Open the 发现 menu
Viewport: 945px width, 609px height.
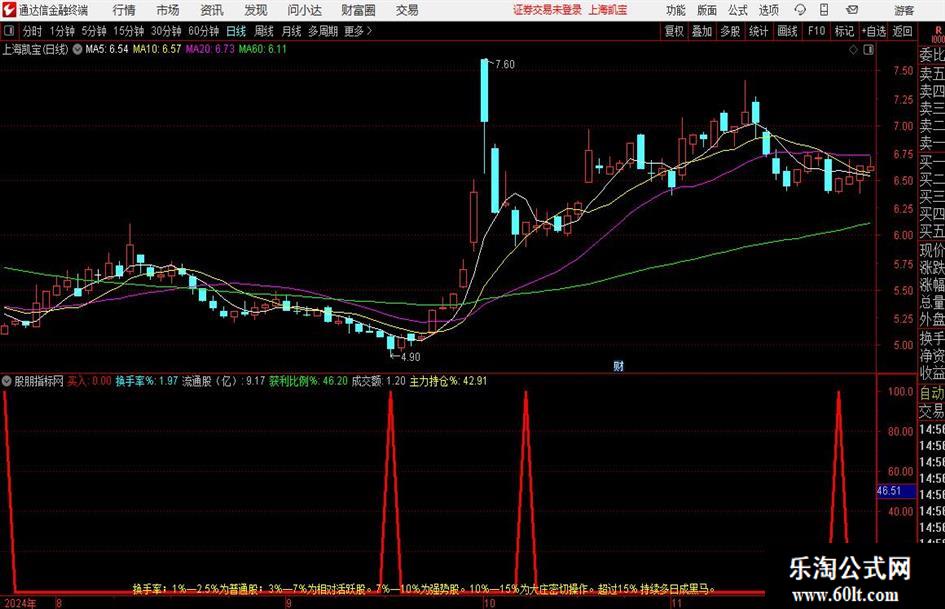(x=256, y=10)
